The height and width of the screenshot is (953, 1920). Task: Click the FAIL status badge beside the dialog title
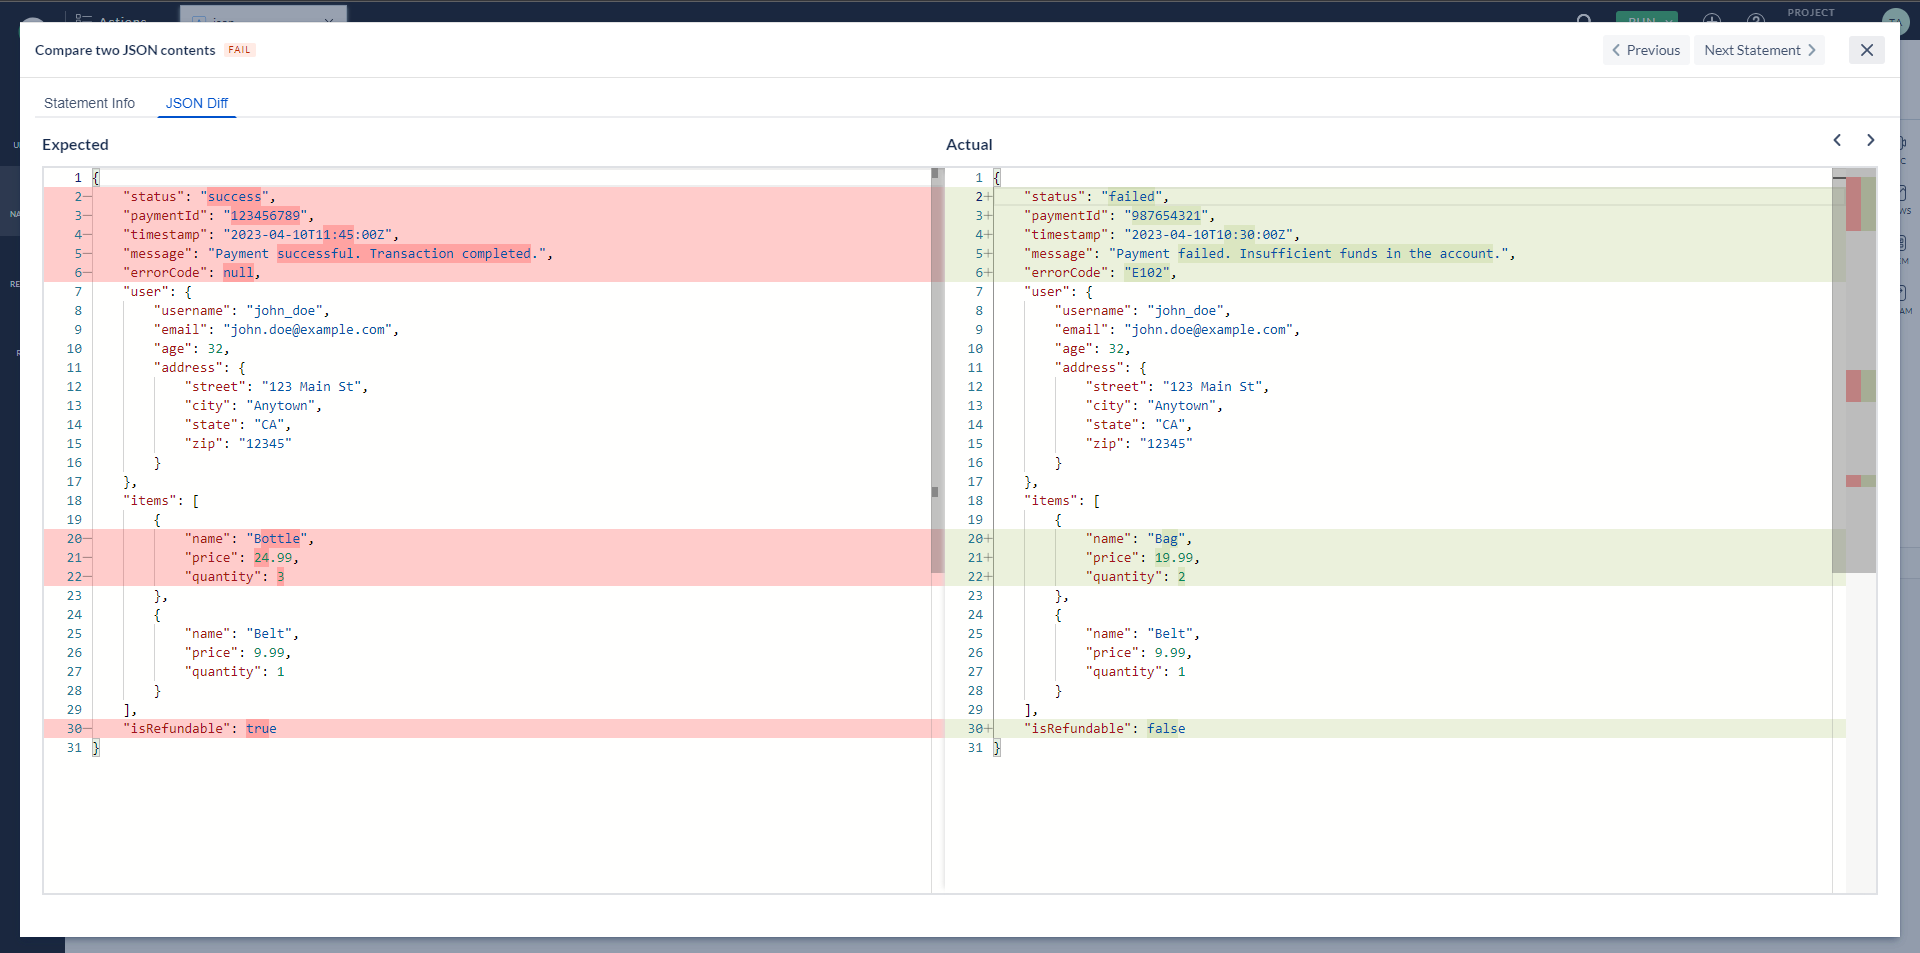239,49
